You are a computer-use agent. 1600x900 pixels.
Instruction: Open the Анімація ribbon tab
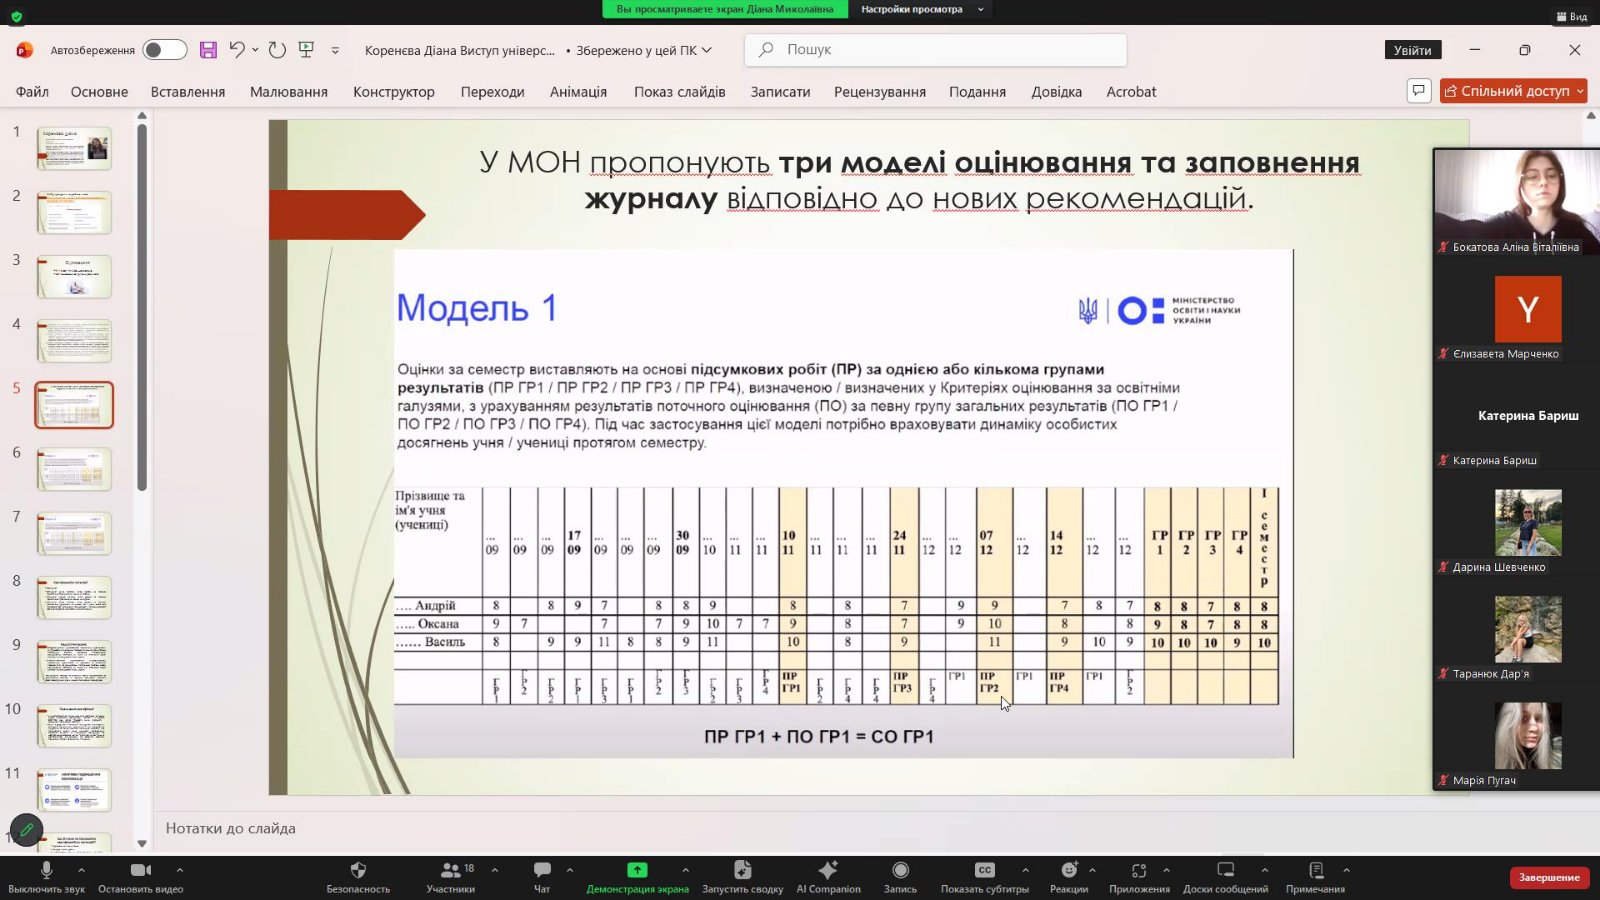(x=578, y=92)
